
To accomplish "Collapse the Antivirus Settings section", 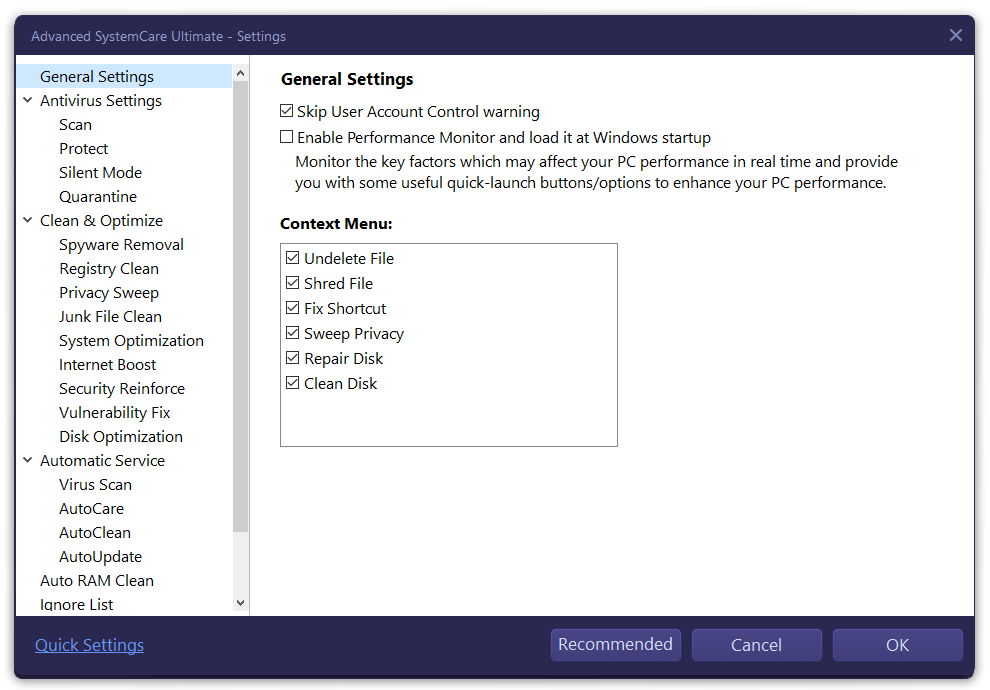I will pos(27,100).
